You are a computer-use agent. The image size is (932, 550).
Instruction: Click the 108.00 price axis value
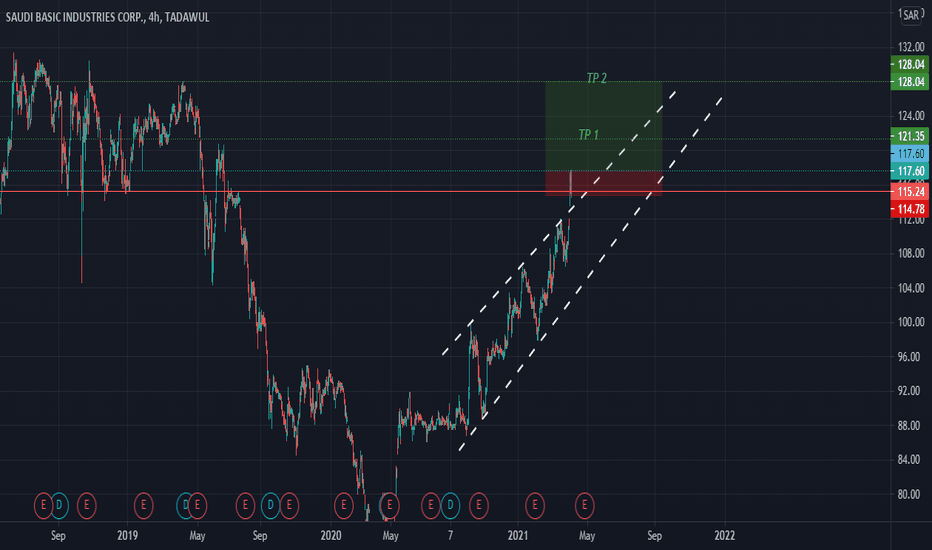coord(911,253)
